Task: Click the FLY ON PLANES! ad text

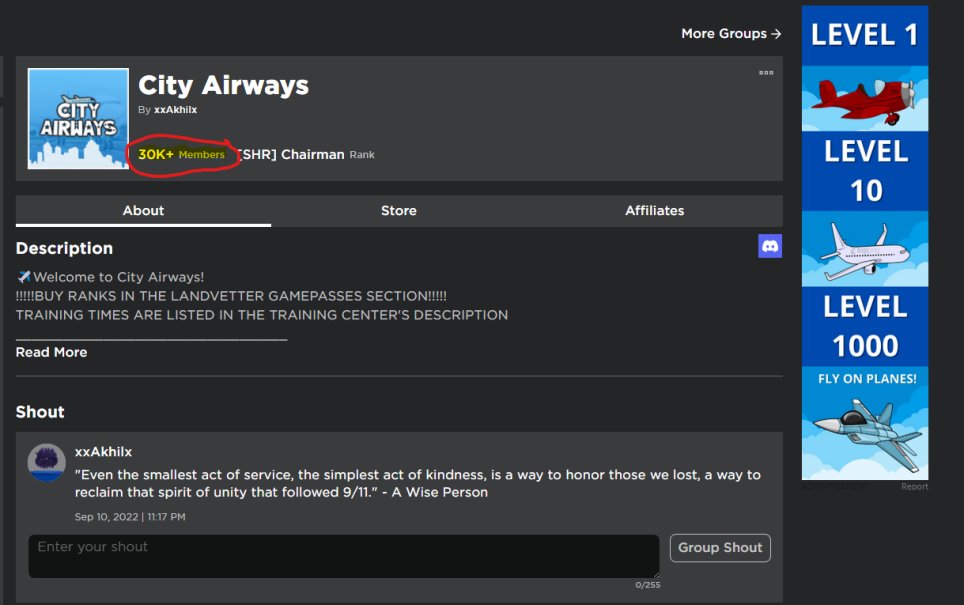Action: coord(867,379)
